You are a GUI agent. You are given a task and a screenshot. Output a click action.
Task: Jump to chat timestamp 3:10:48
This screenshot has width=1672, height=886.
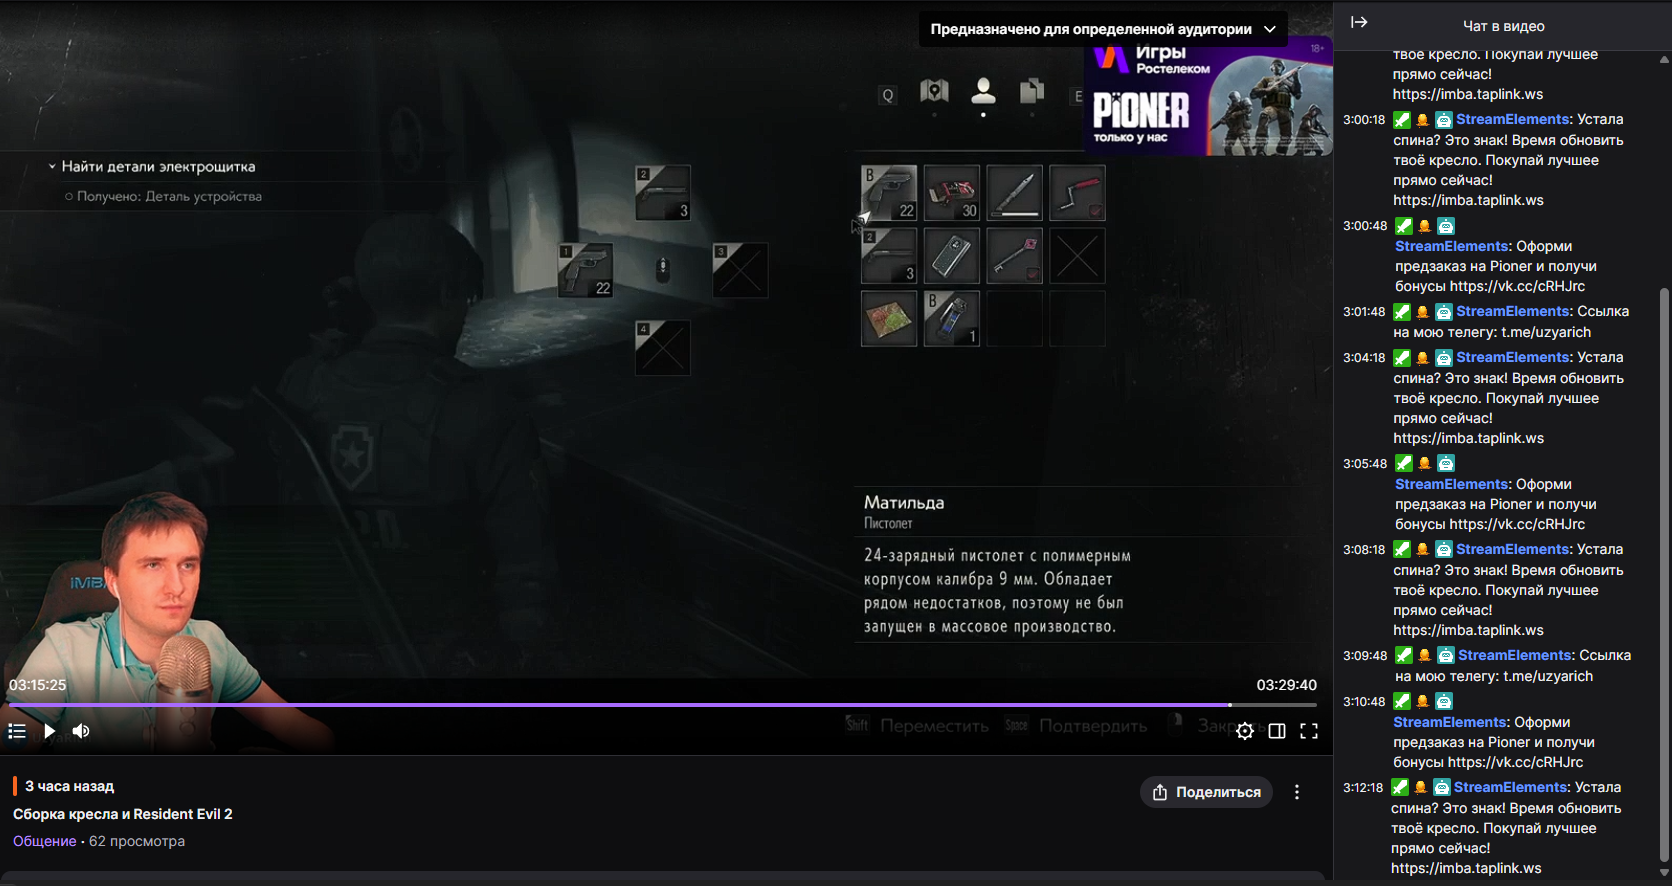tap(1364, 702)
